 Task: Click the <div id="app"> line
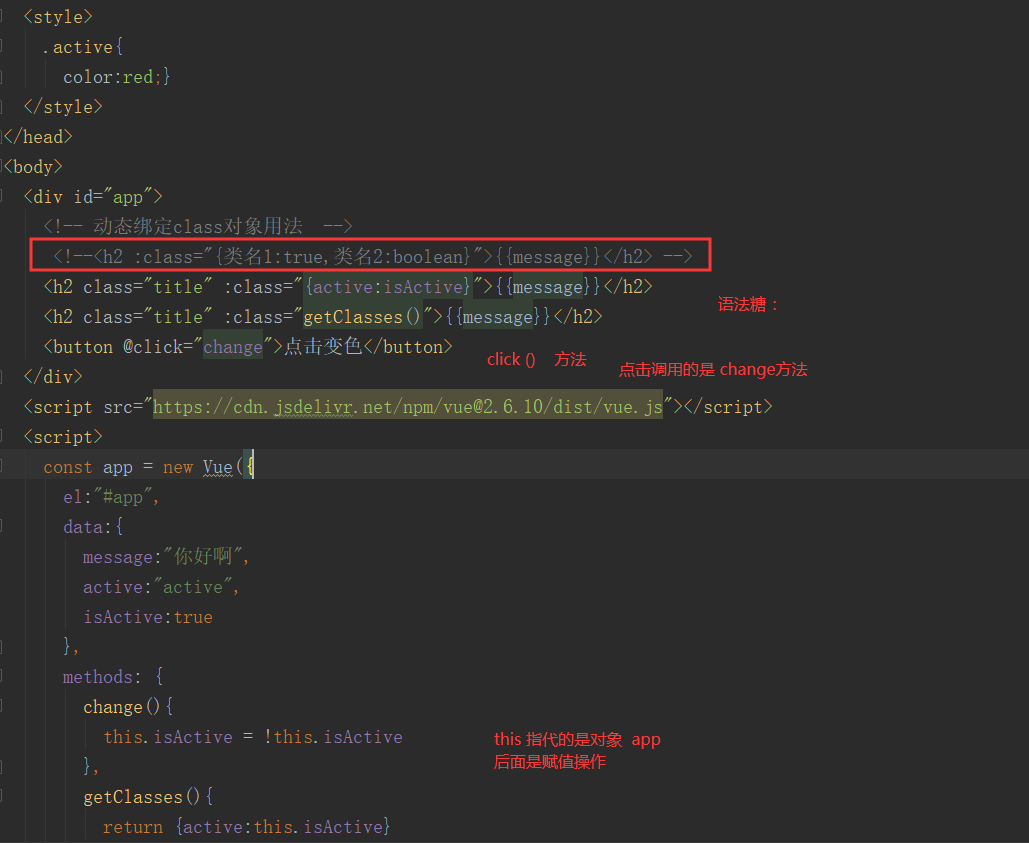pos(93,197)
